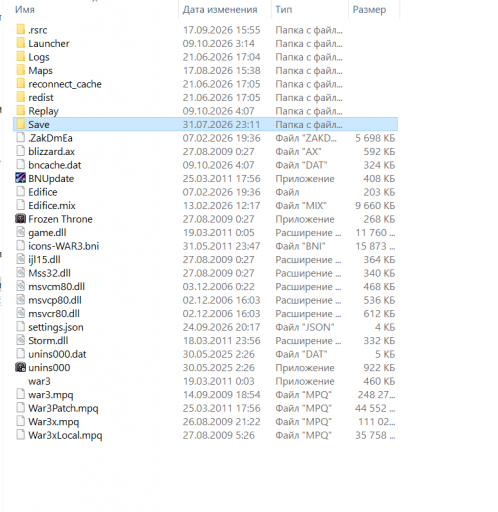Click the Save folder icon

coord(21,124)
